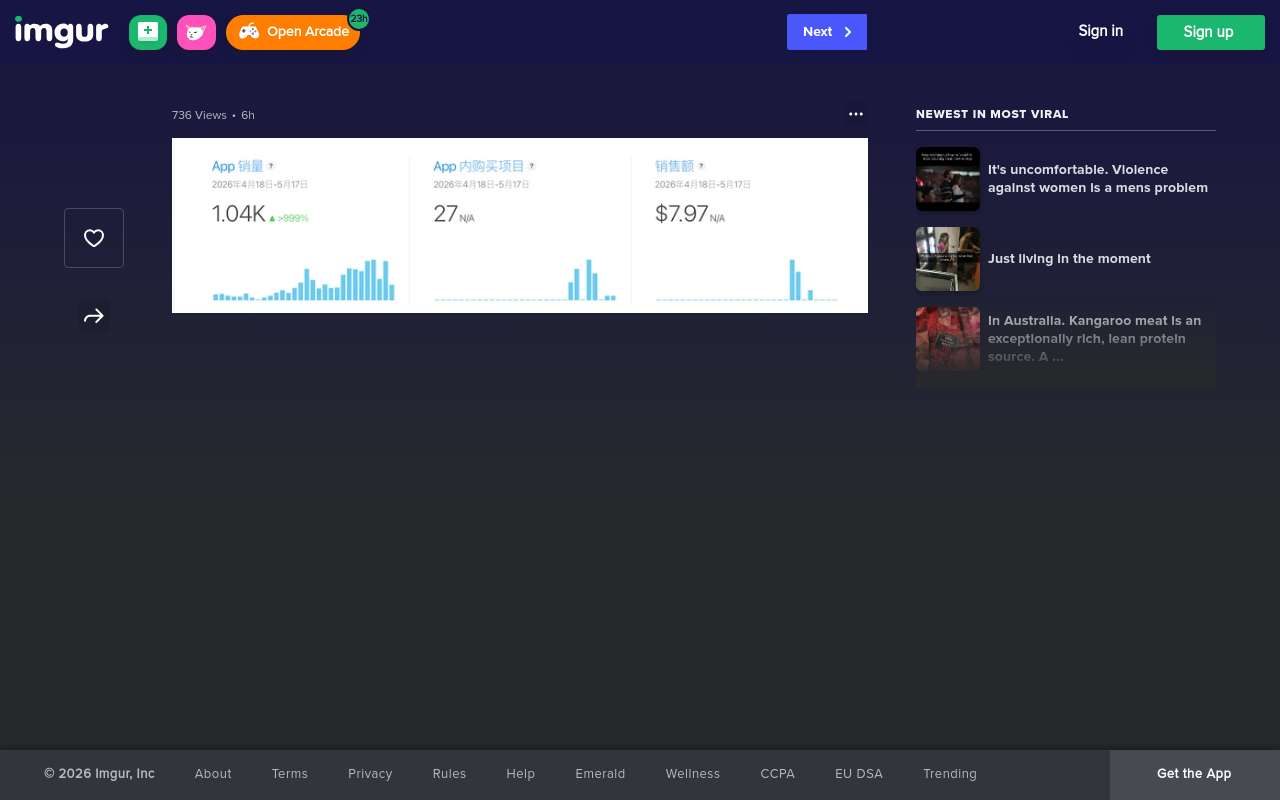Screen dimensions: 1280x800
Task: Open thumbnail for Violence against women post
Action: pos(948,179)
